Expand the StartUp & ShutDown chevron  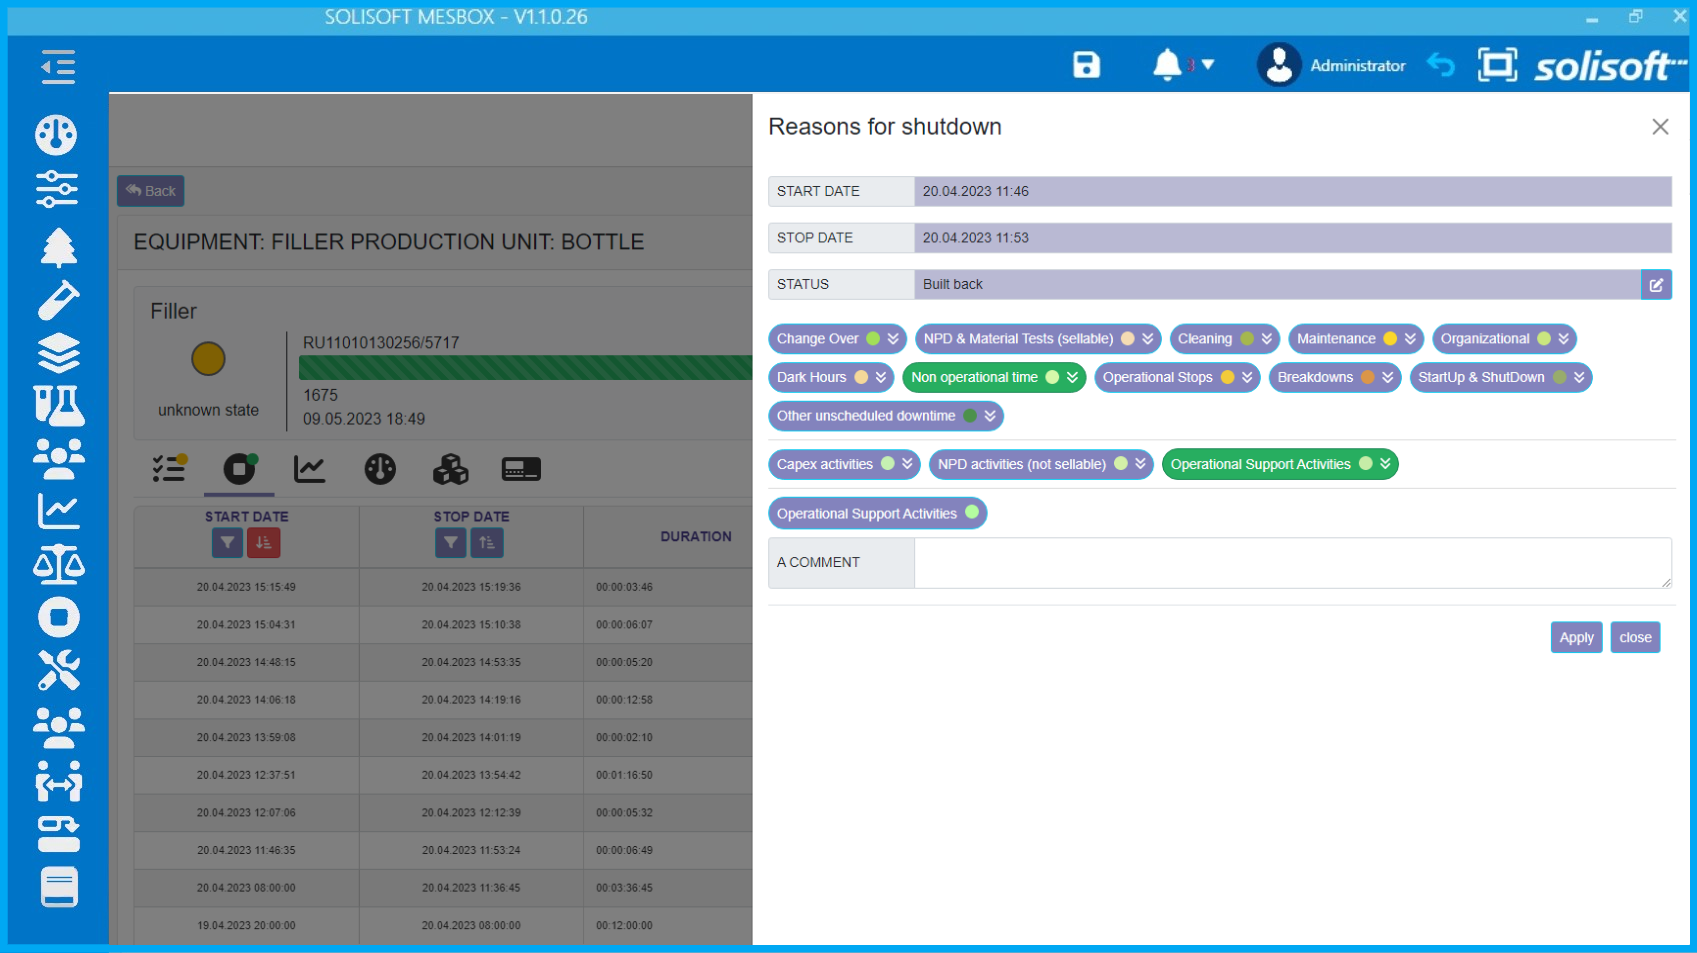click(x=1579, y=378)
